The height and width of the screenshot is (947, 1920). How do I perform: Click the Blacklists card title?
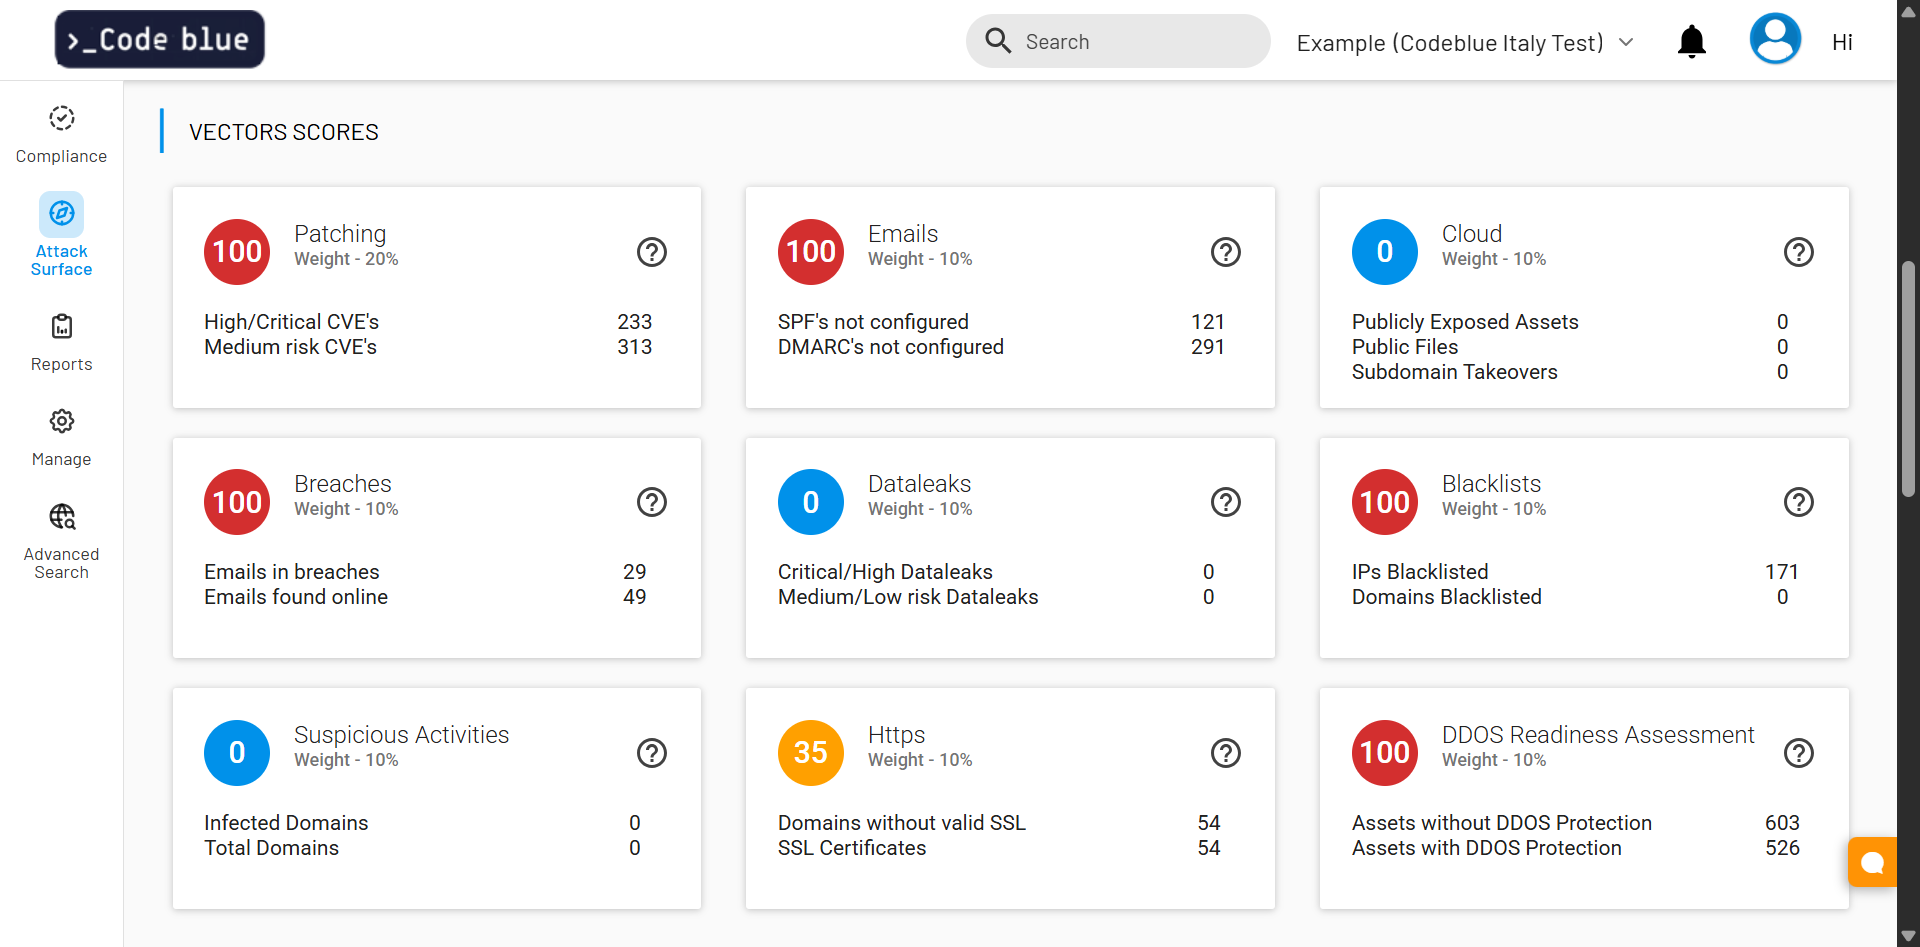coord(1490,484)
